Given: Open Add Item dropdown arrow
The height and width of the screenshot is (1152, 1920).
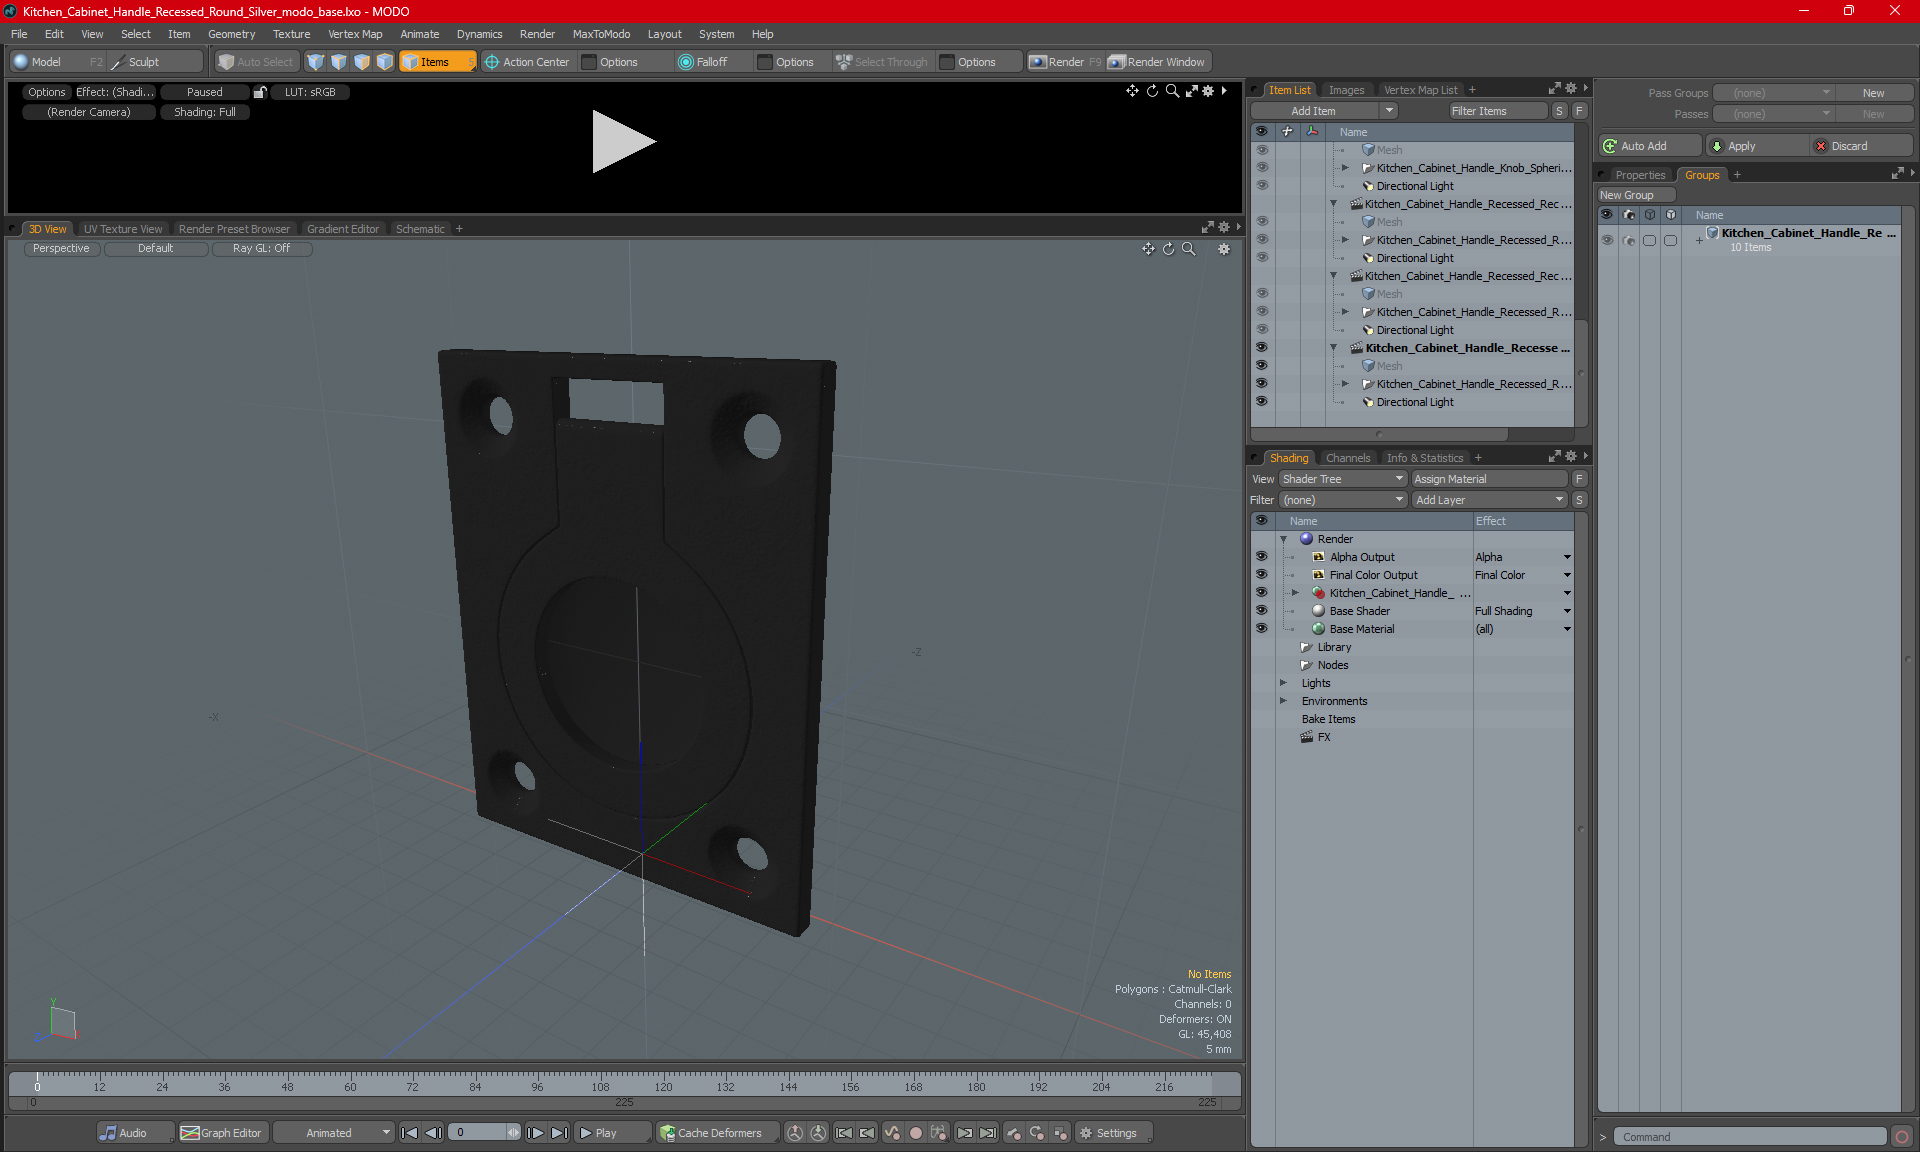Looking at the screenshot, I should pos(1389,111).
